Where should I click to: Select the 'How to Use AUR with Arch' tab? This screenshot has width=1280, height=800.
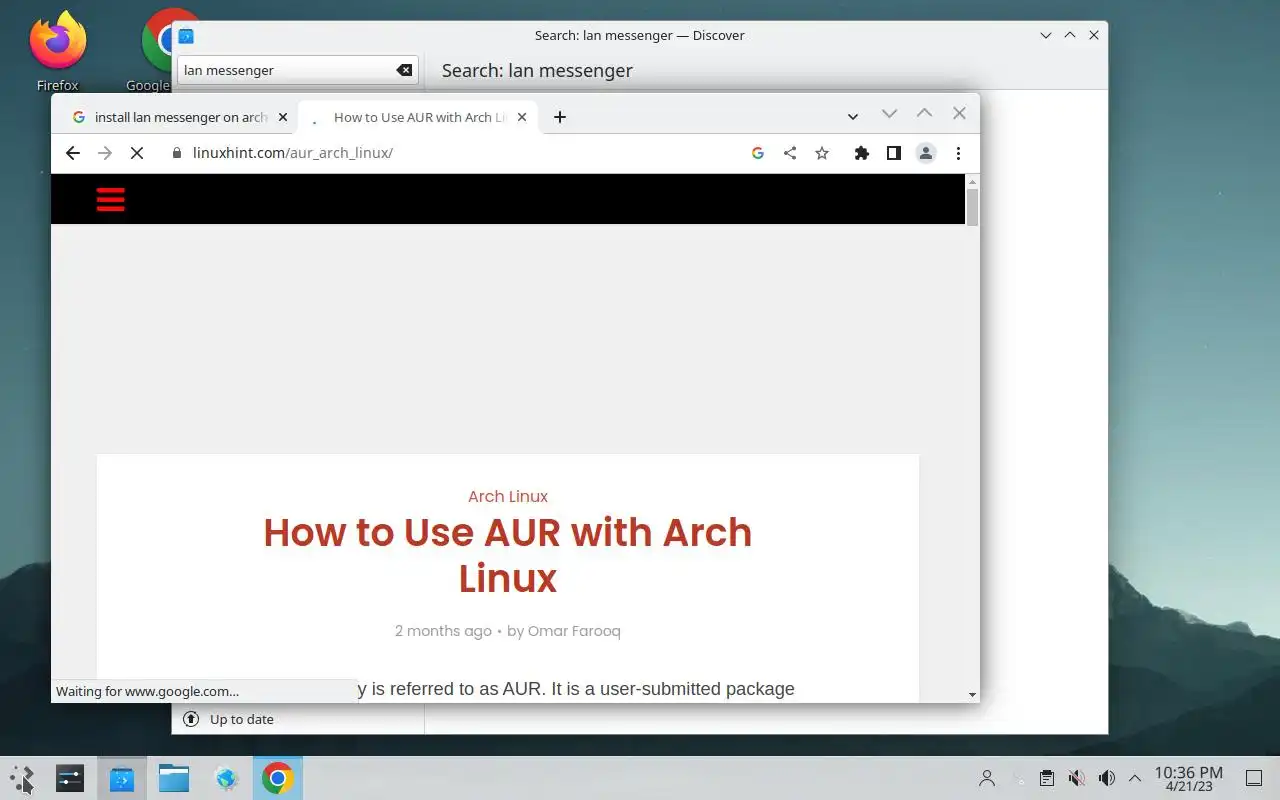[418, 117]
